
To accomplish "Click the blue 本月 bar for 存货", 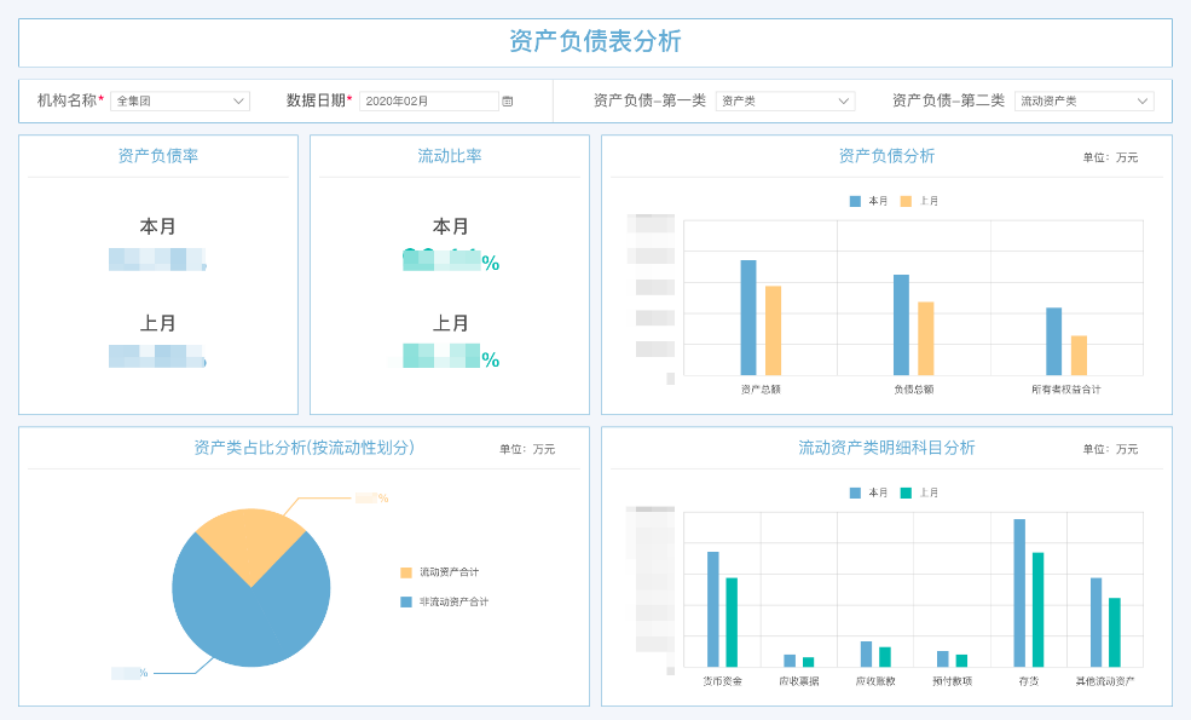I will 1019,592.
